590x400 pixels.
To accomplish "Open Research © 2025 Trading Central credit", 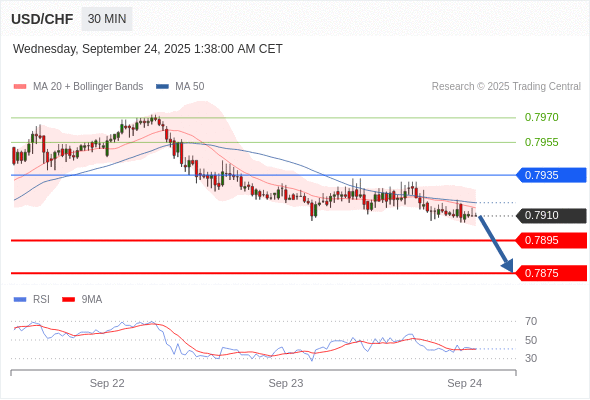I will (506, 87).
